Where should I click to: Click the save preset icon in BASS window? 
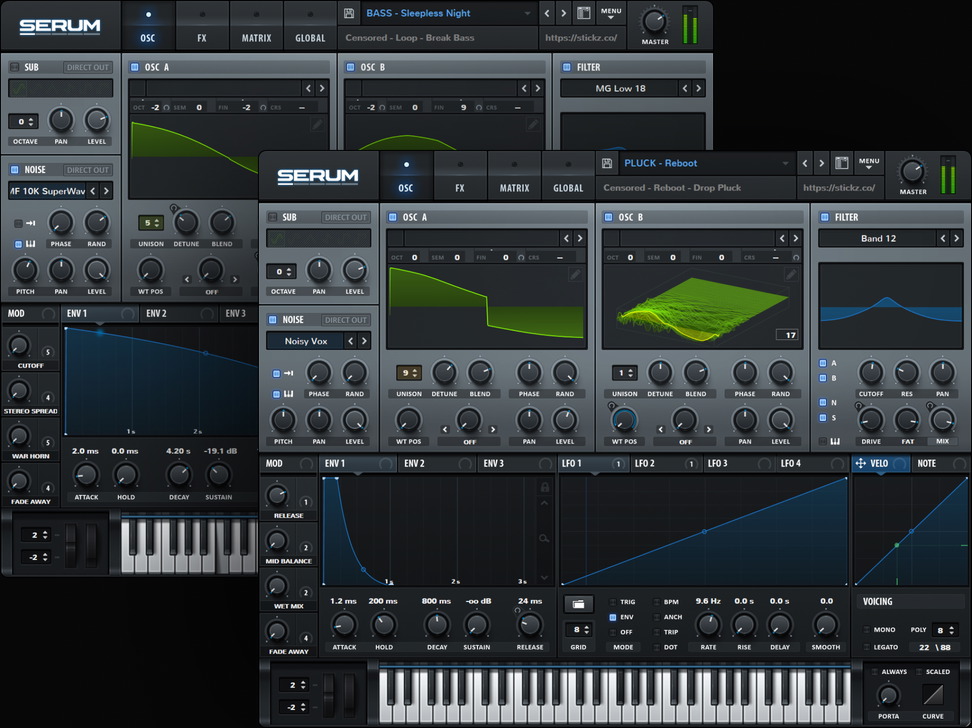[349, 13]
